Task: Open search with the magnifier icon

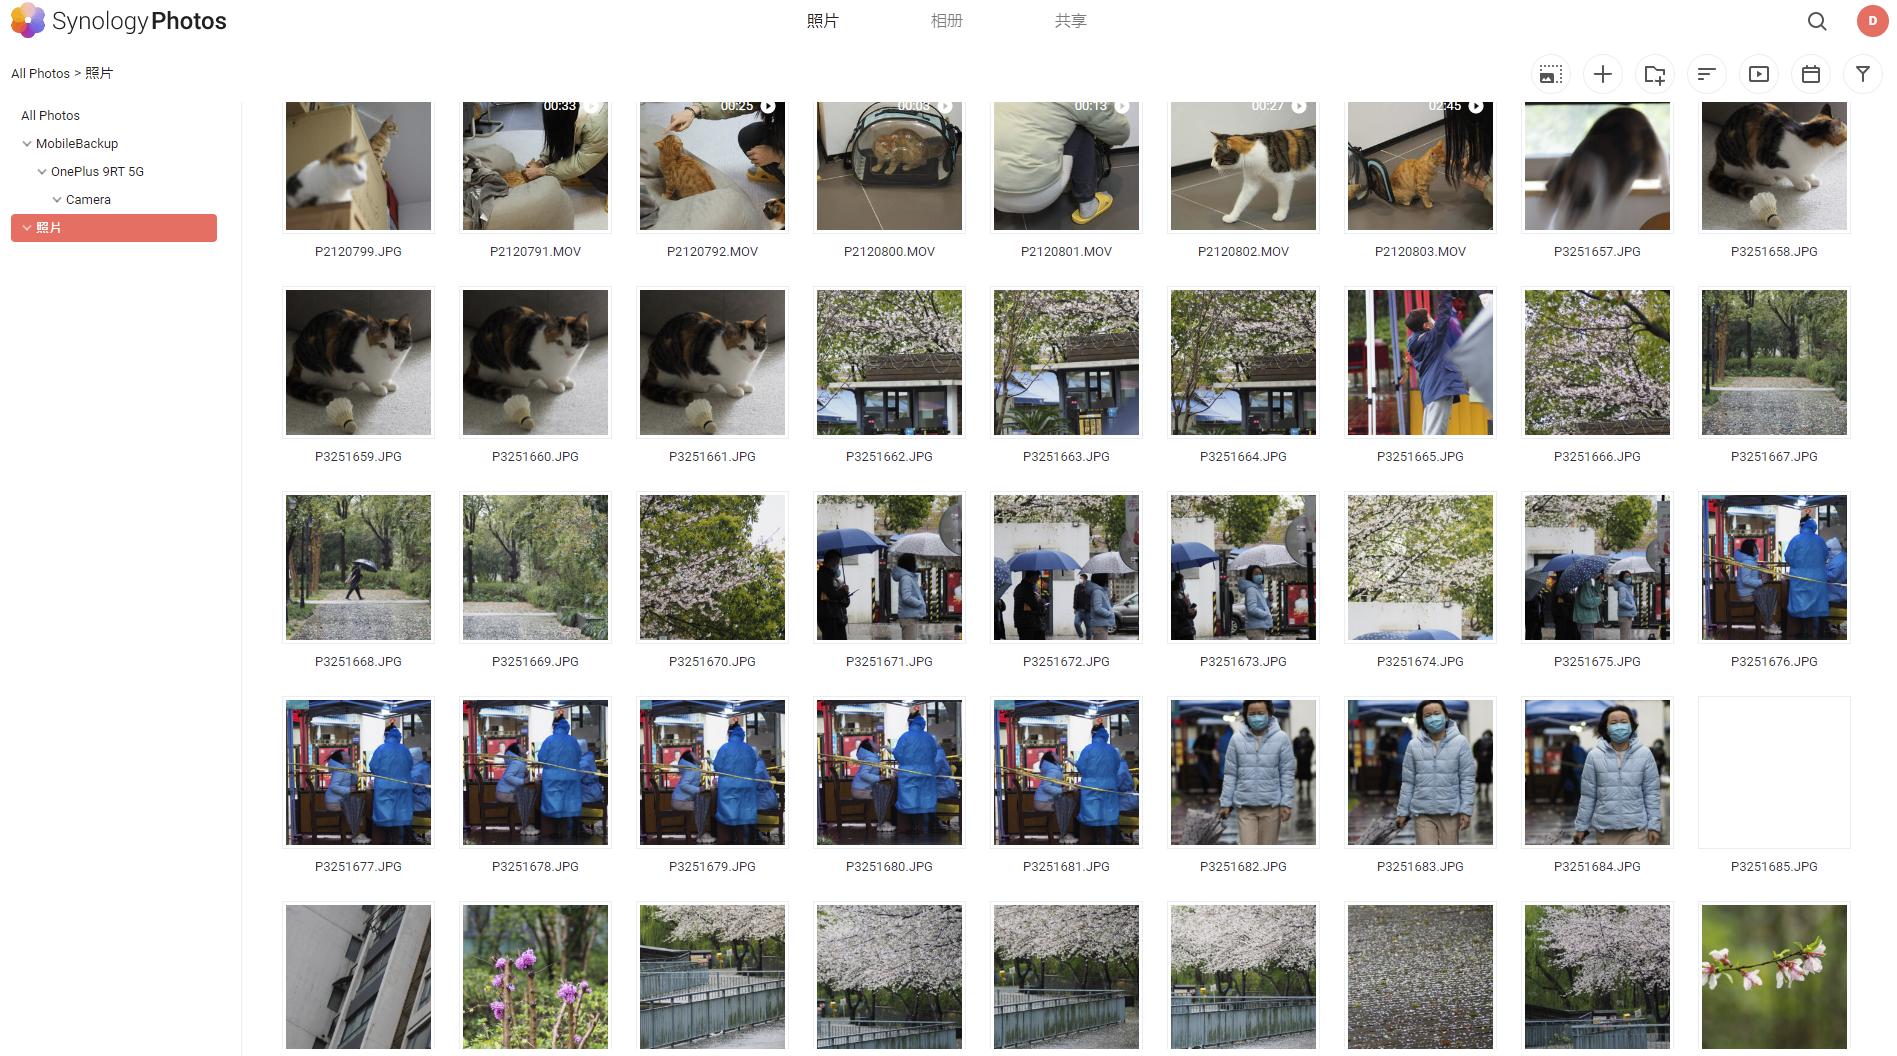Action: (1817, 21)
